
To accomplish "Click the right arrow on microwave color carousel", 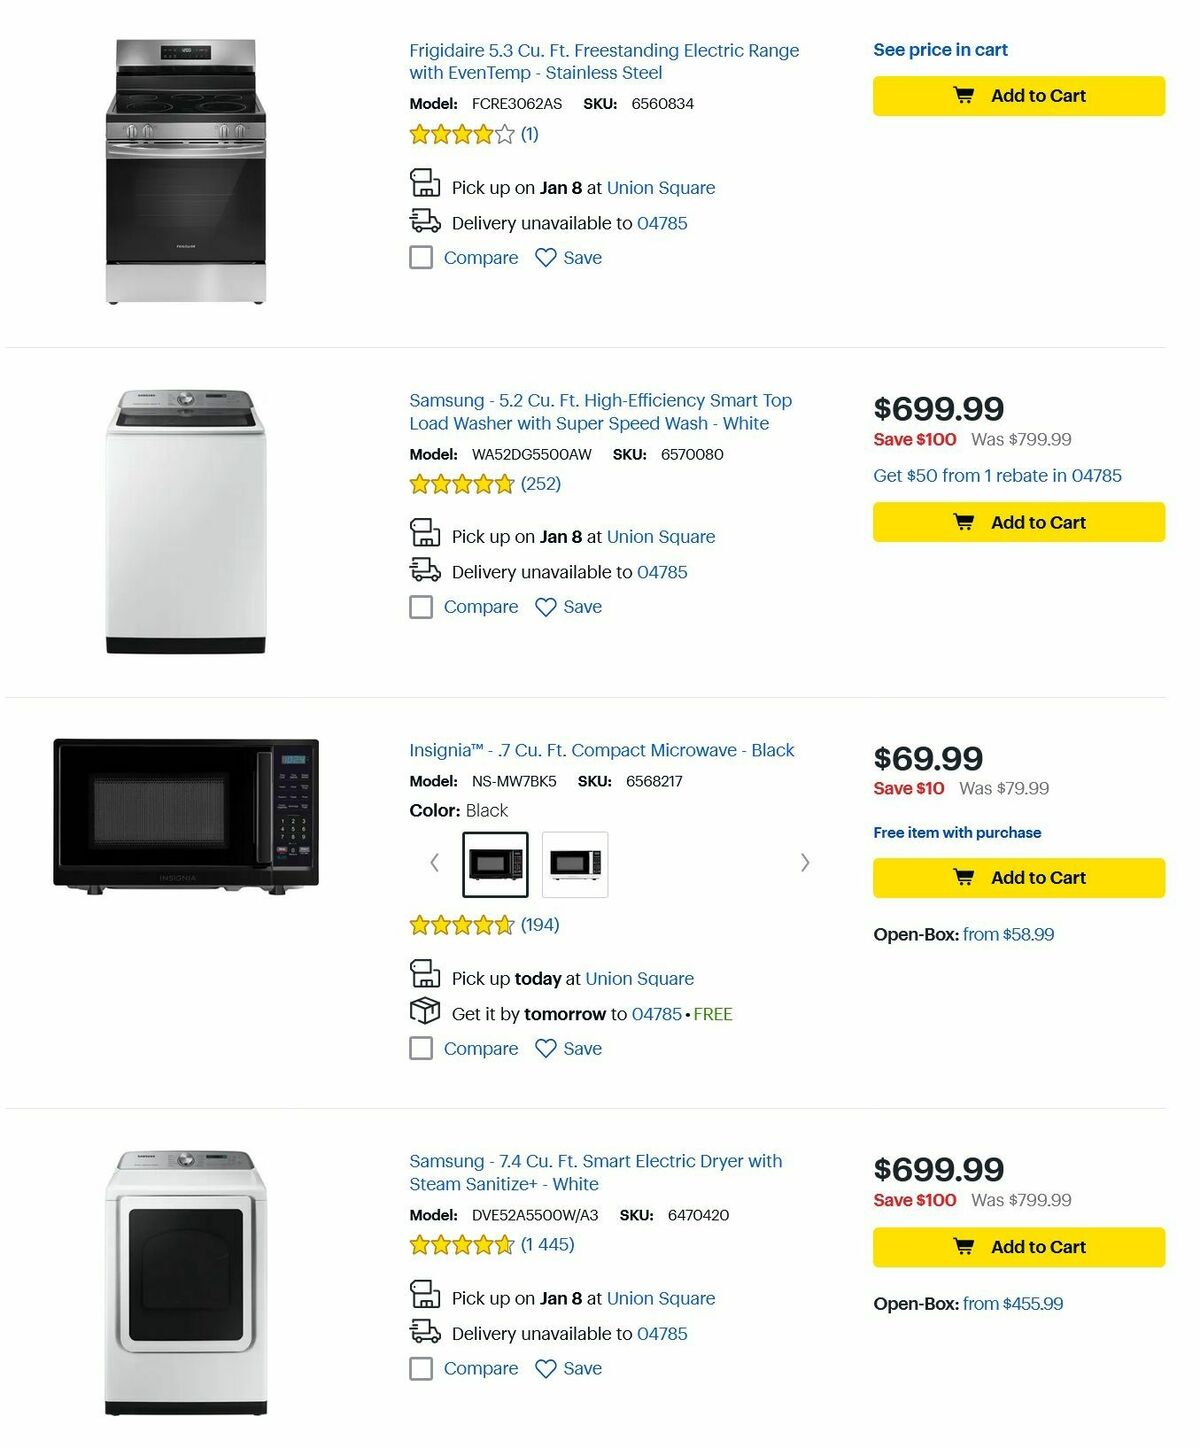I will 805,862.
